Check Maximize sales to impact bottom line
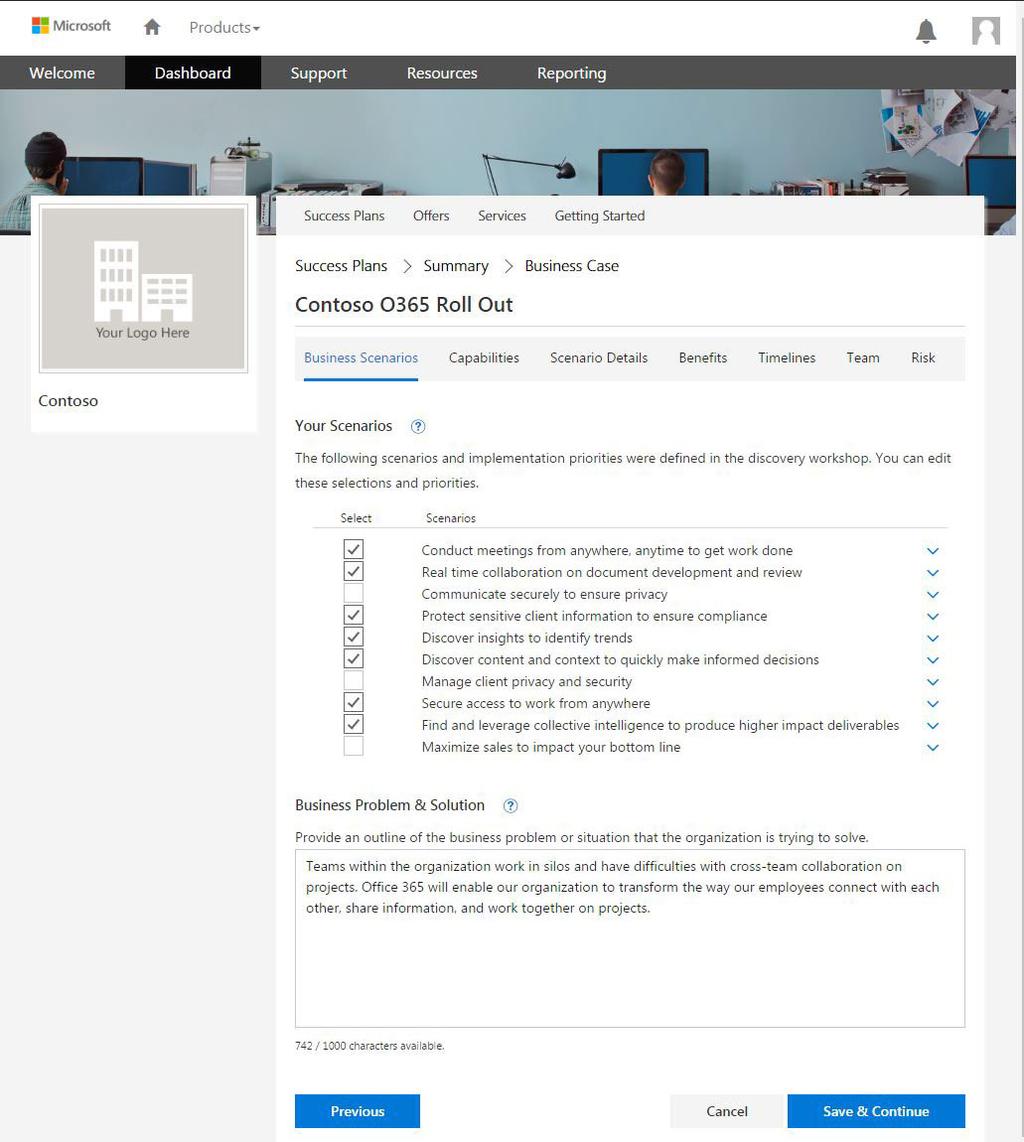1024x1142 pixels. pos(353,746)
